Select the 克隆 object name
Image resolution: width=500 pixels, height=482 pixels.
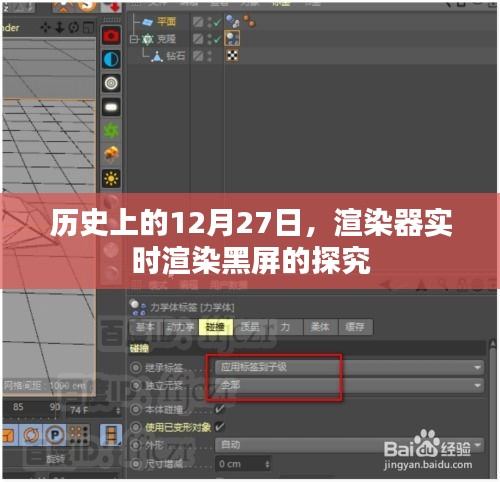point(167,39)
